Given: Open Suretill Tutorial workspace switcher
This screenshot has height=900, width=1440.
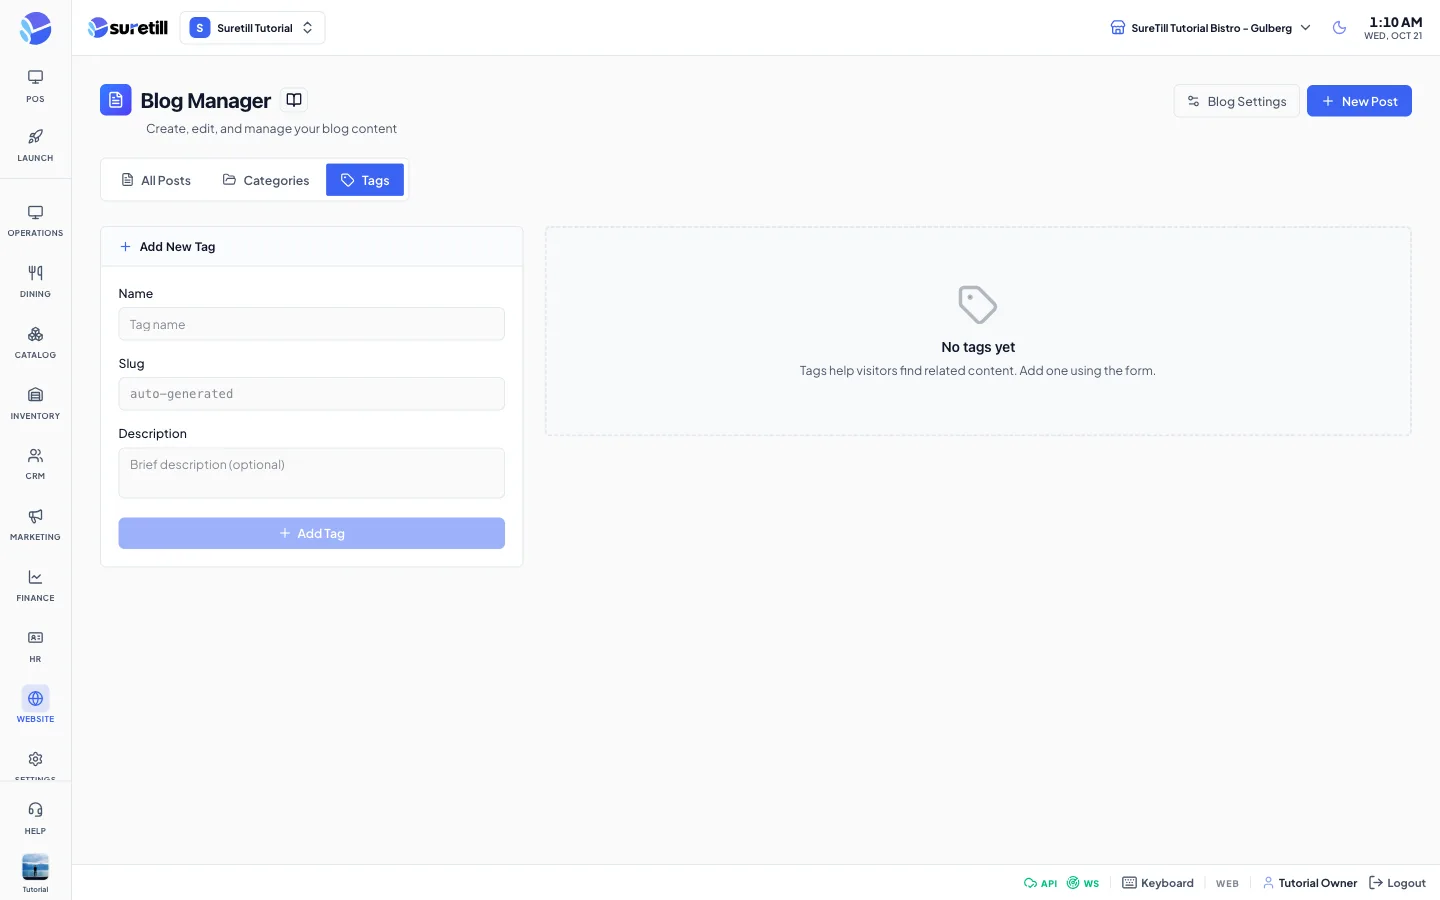Looking at the screenshot, I should click(253, 28).
